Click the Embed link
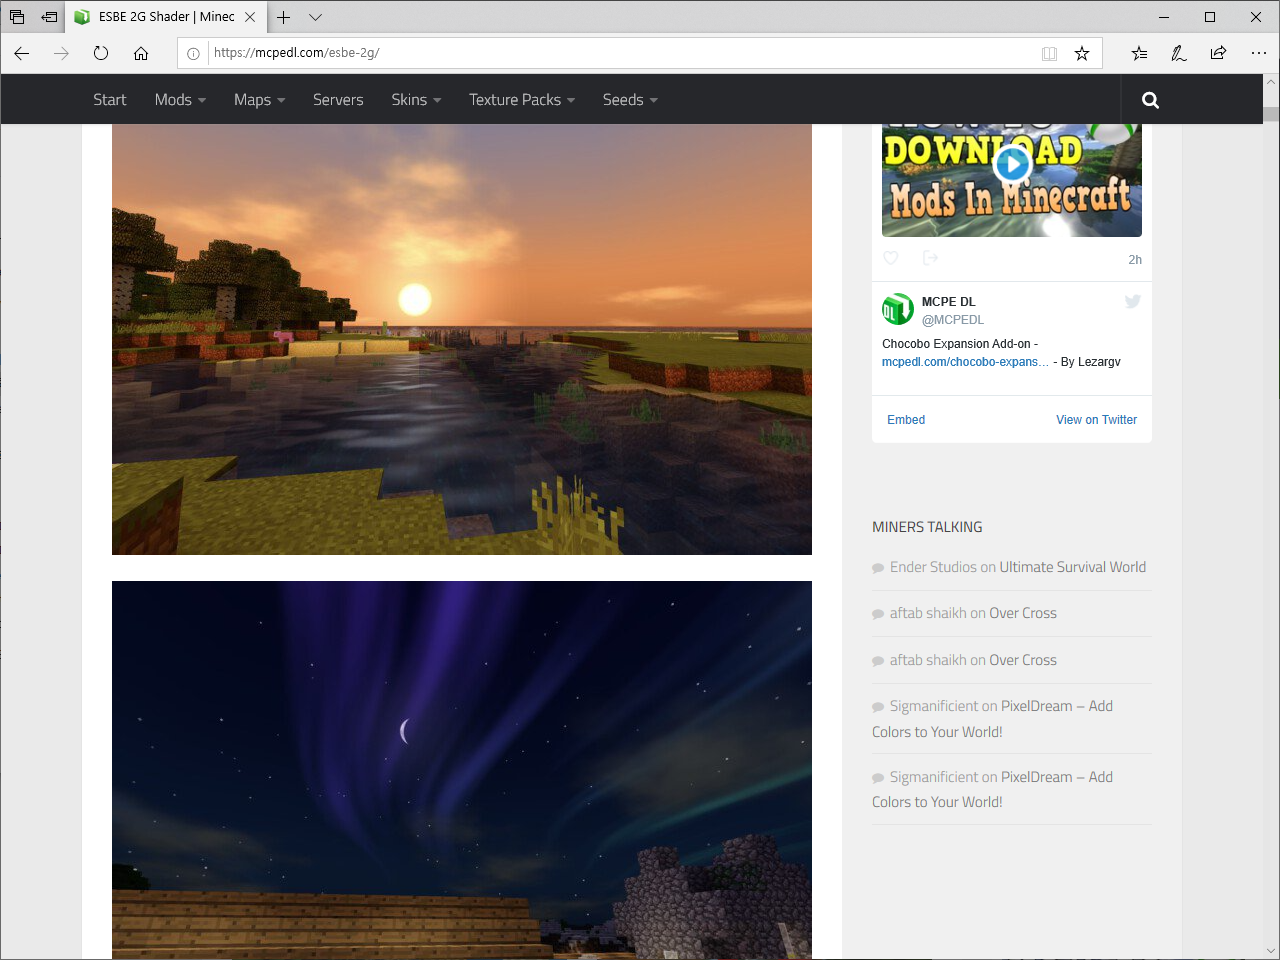Image resolution: width=1280 pixels, height=960 pixels. coord(906,420)
